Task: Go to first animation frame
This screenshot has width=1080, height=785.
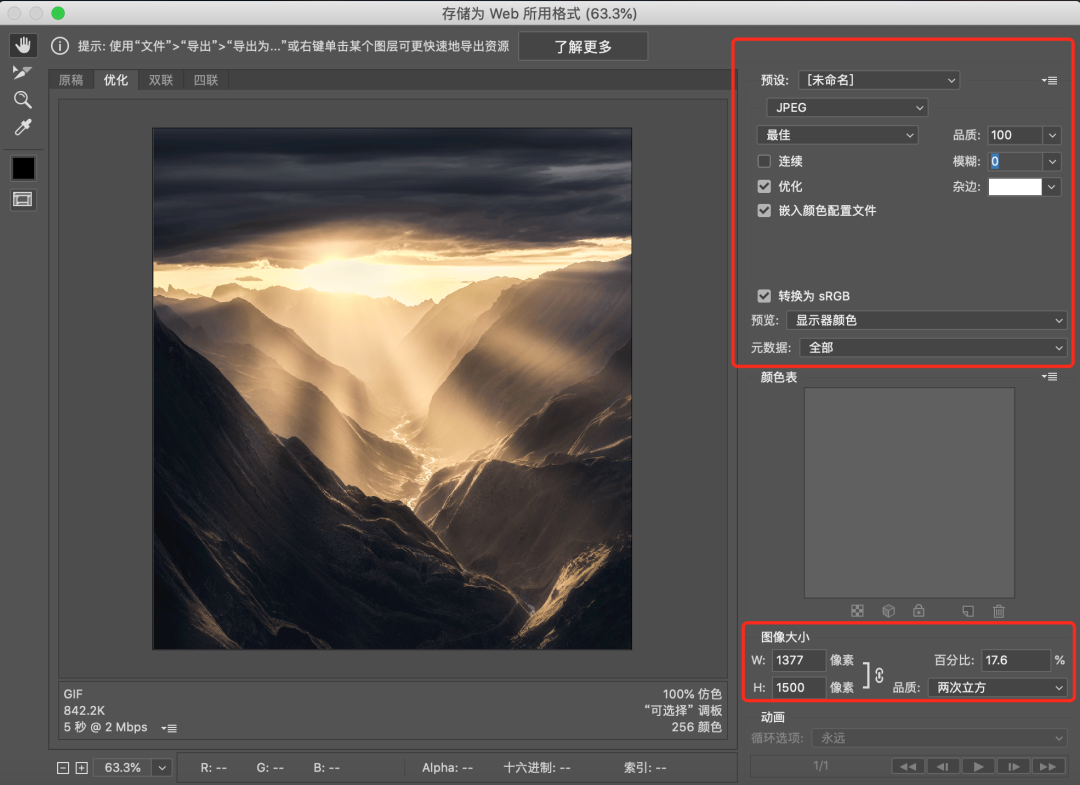Action: click(908, 766)
